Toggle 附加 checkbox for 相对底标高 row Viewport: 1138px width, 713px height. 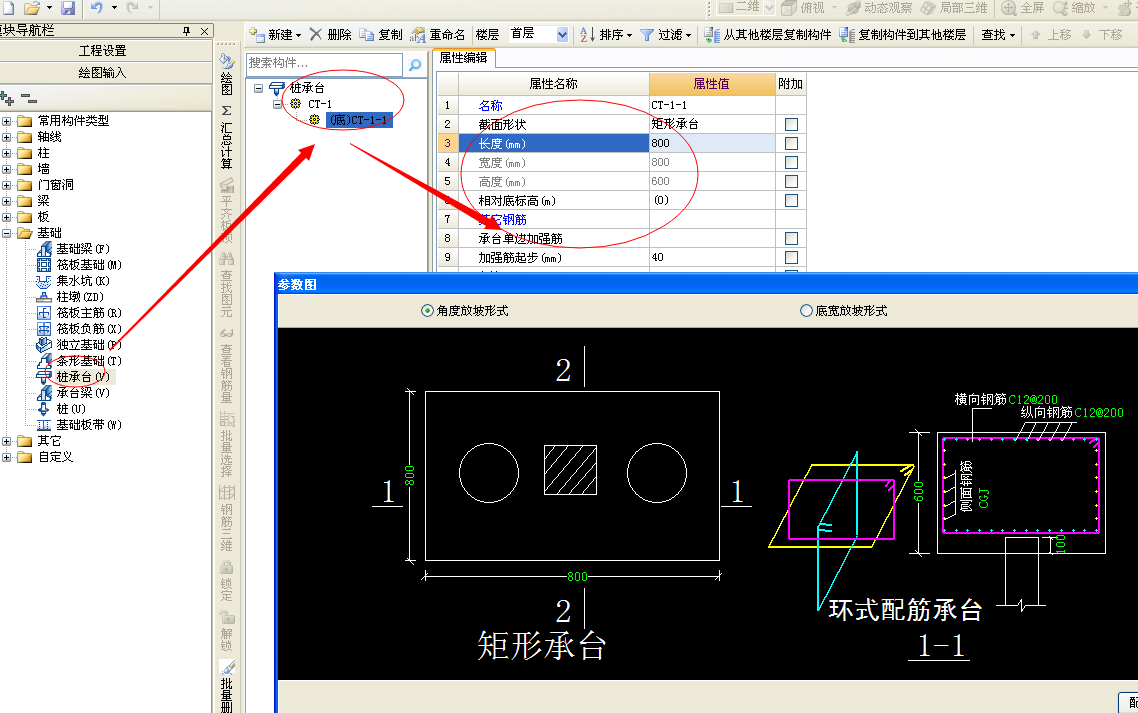click(x=791, y=200)
